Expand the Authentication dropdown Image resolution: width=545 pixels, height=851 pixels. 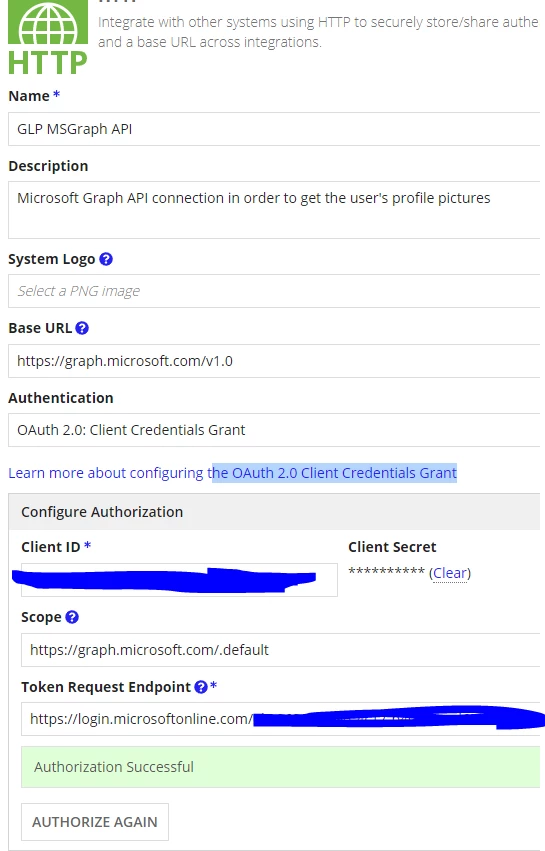[x=274, y=430]
